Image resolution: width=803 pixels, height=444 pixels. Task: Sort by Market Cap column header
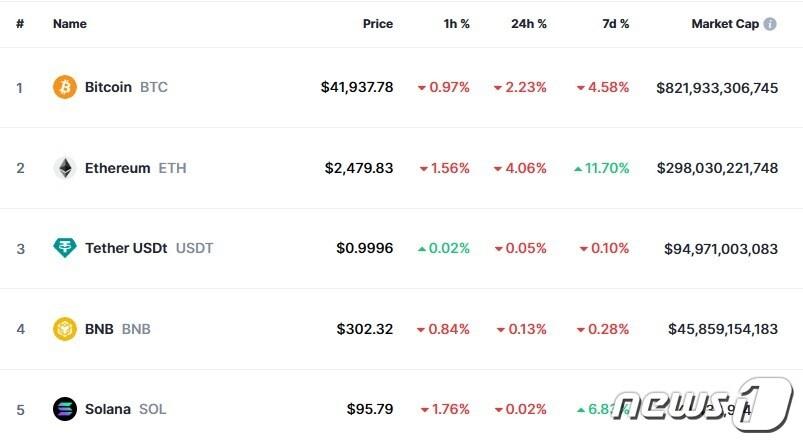[725, 24]
